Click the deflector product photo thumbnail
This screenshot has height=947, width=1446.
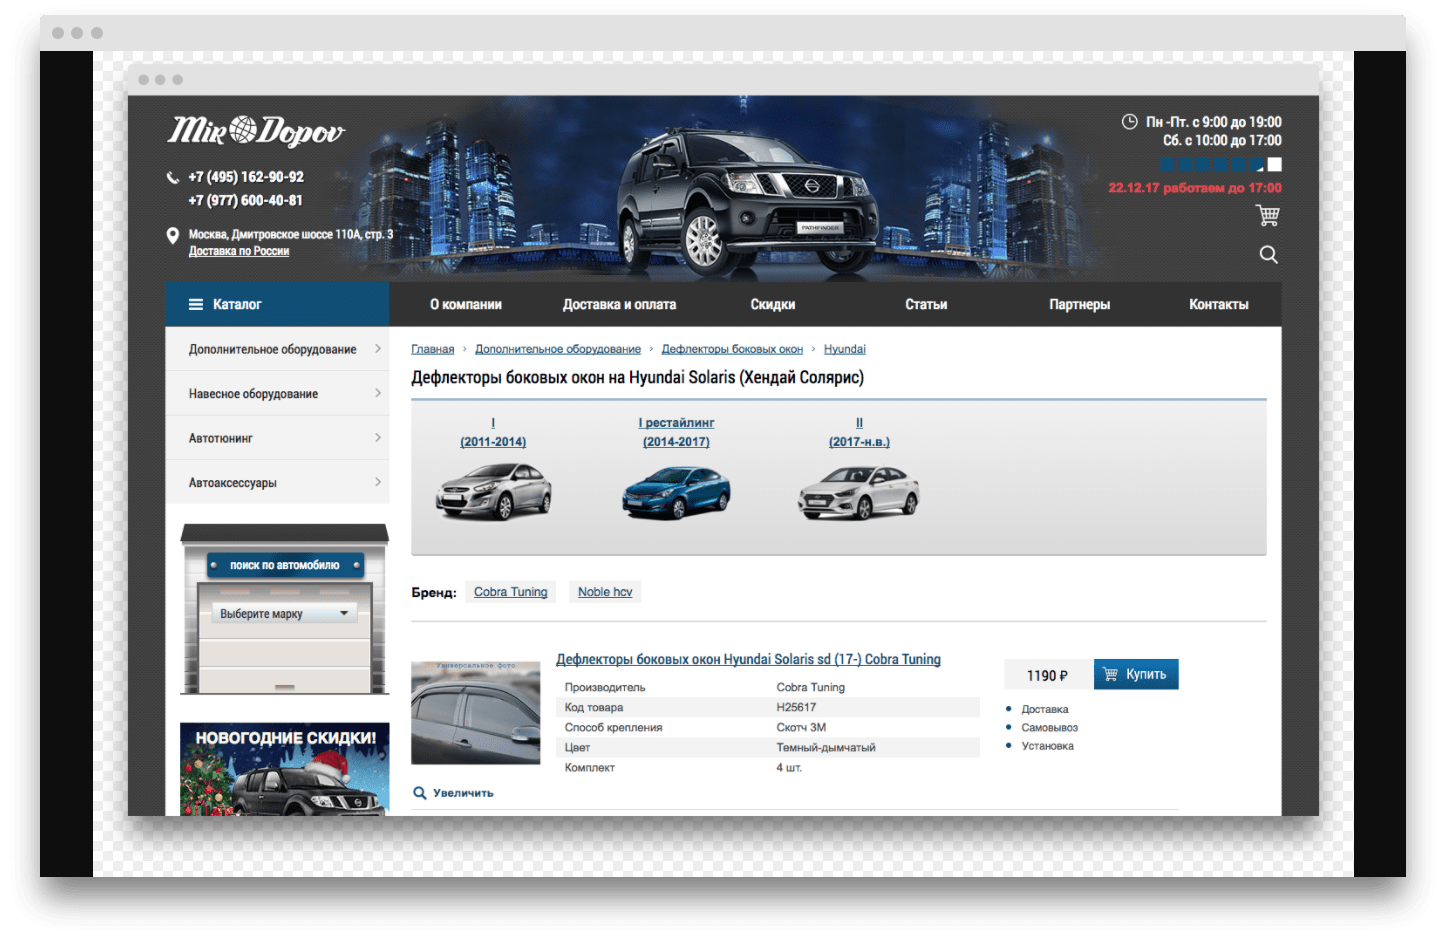(476, 713)
